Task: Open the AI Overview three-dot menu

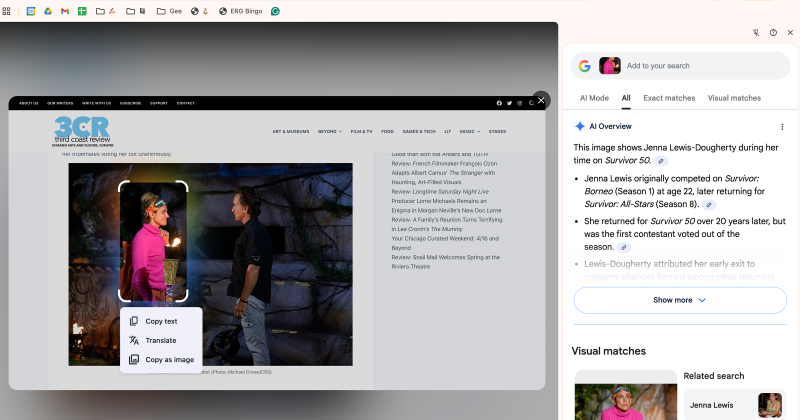Action: [782, 127]
